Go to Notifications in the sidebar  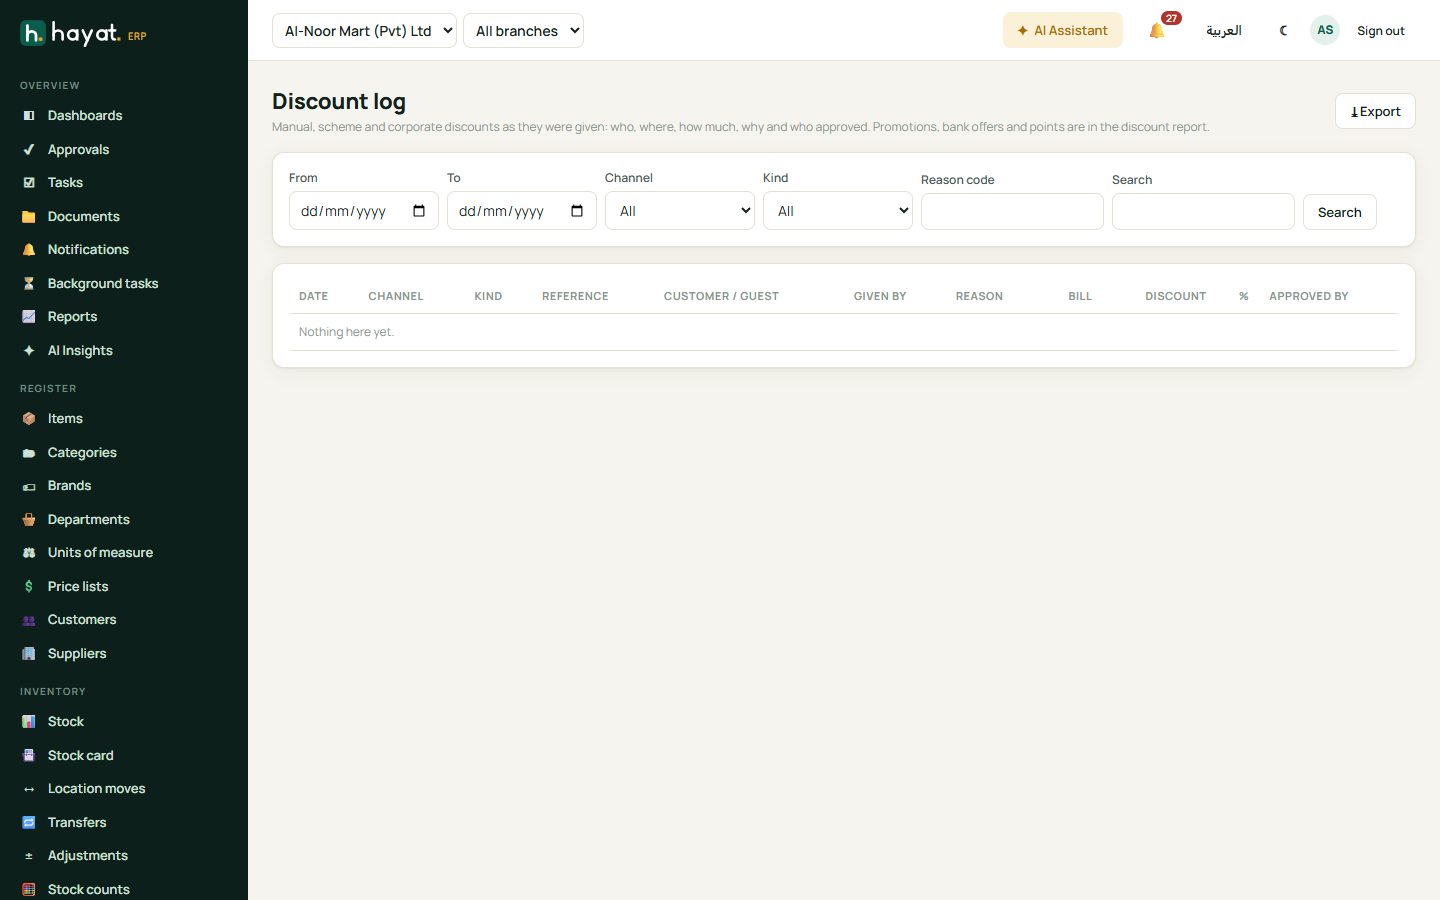tap(88, 250)
